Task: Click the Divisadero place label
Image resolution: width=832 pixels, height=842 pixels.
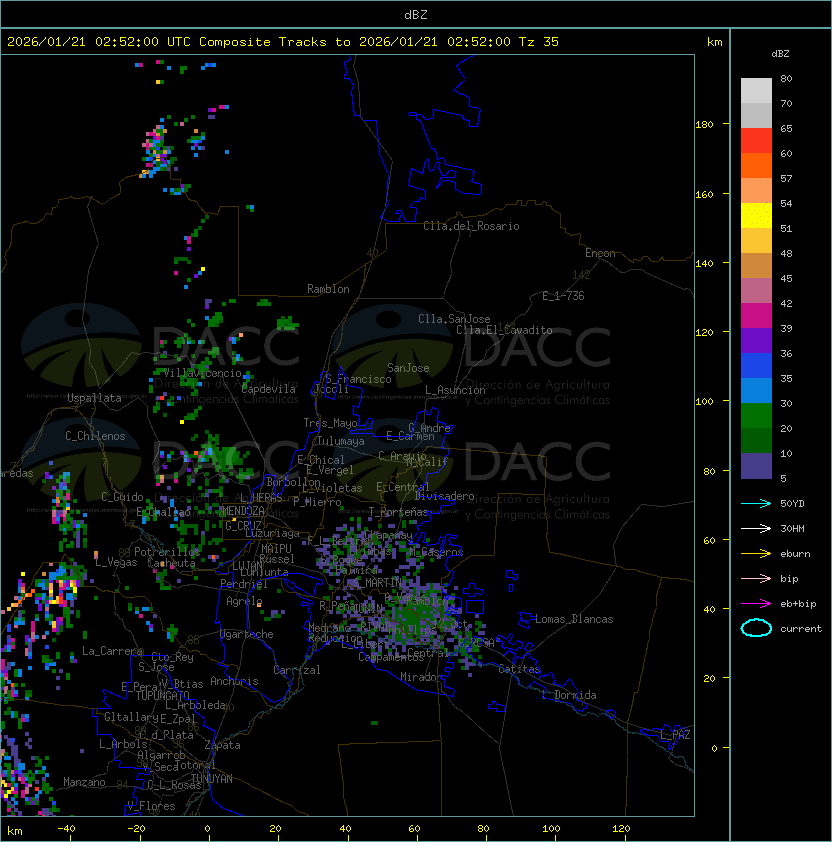Action: [x=444, y=496]
